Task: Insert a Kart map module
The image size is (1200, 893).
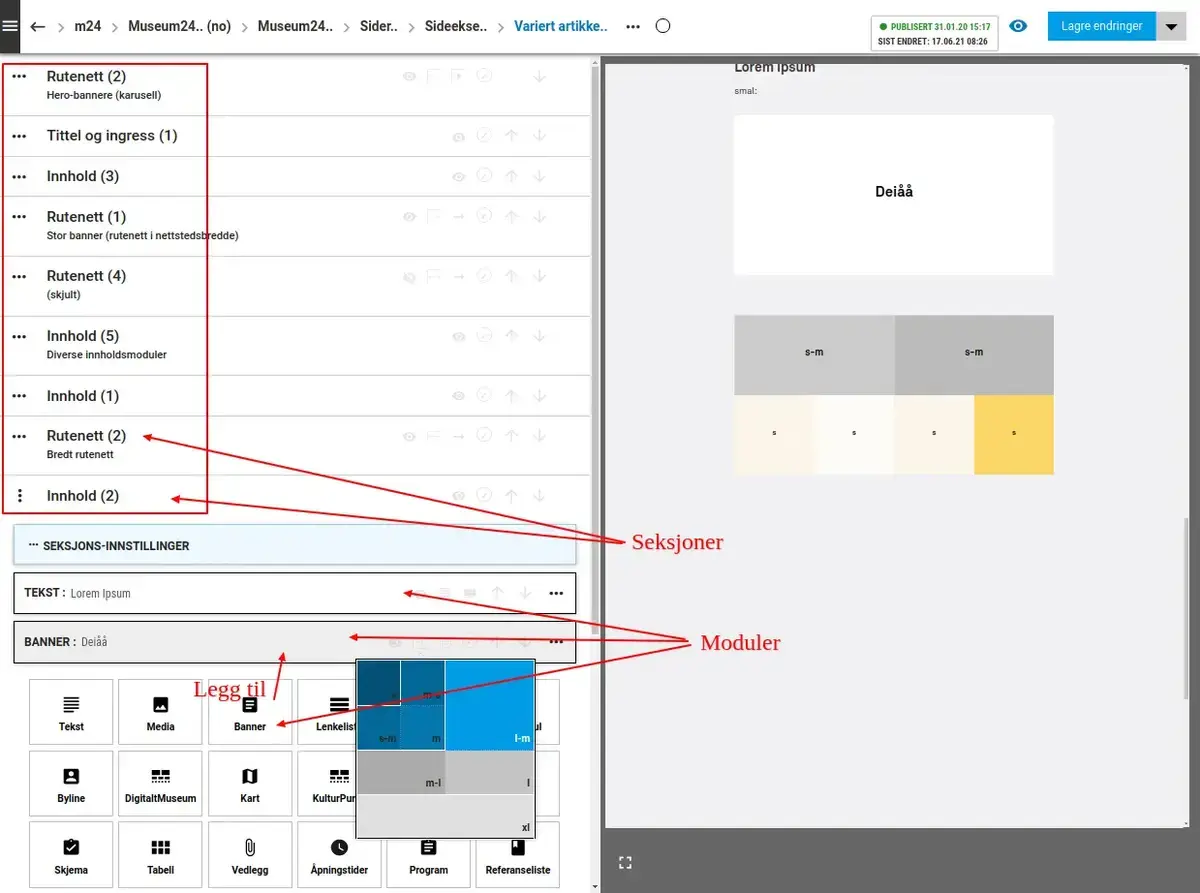Action: (x=250, y=785)
